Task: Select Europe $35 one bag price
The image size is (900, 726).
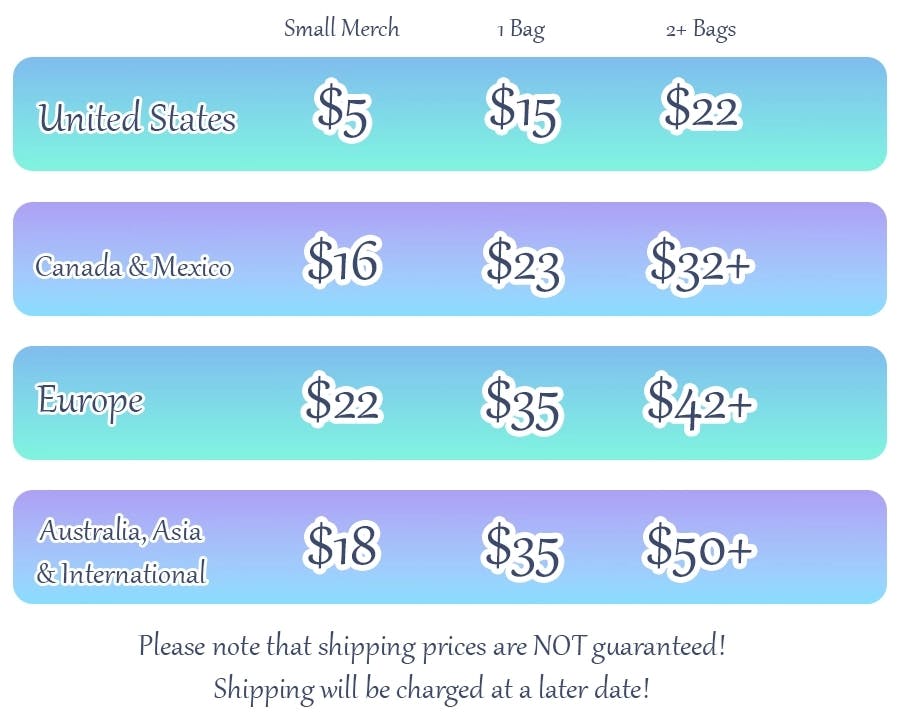Action: click(522, 402)
